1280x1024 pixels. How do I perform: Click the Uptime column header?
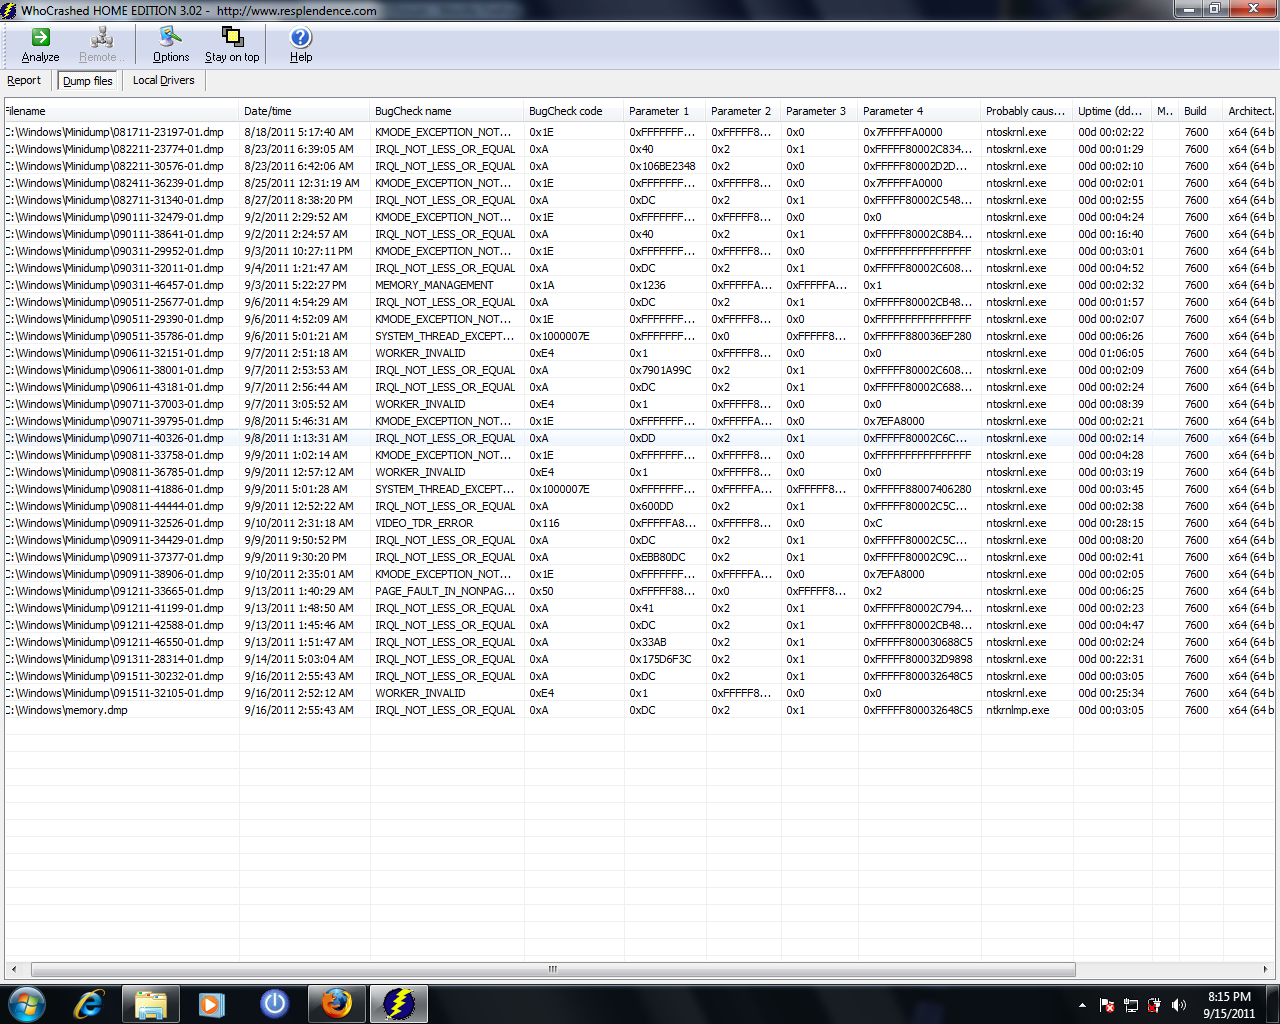pos(1113,111)
